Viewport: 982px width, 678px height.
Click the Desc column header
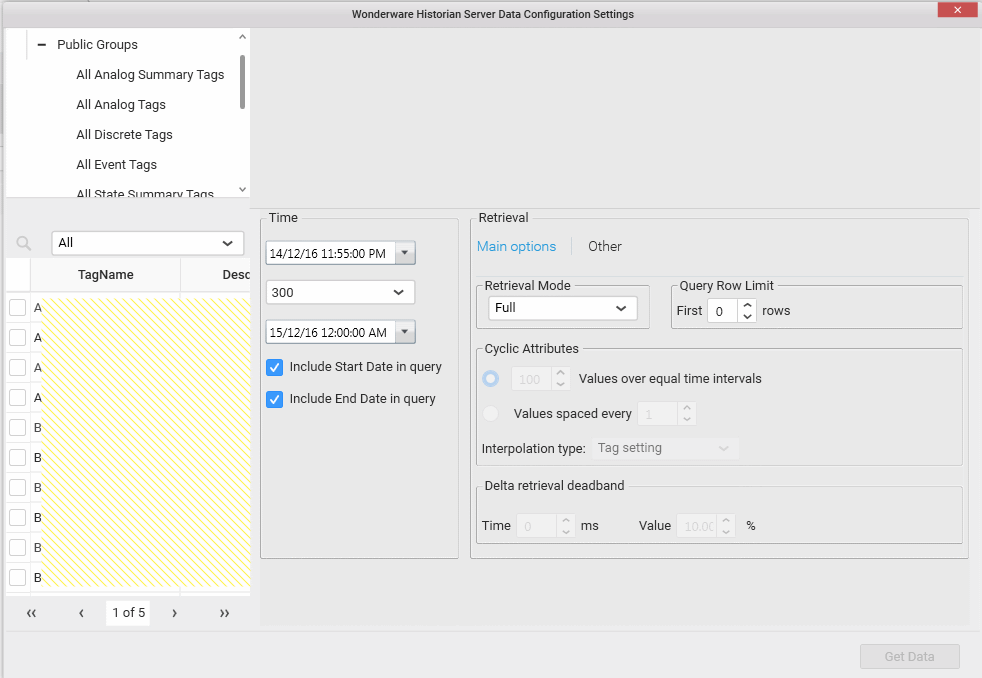click(x=216, y=274)
